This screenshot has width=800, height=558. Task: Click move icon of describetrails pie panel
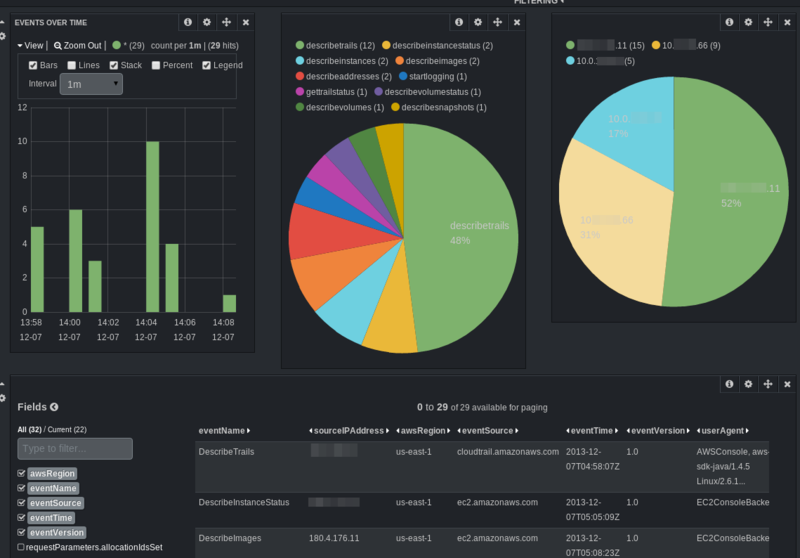tap(497, 22)
